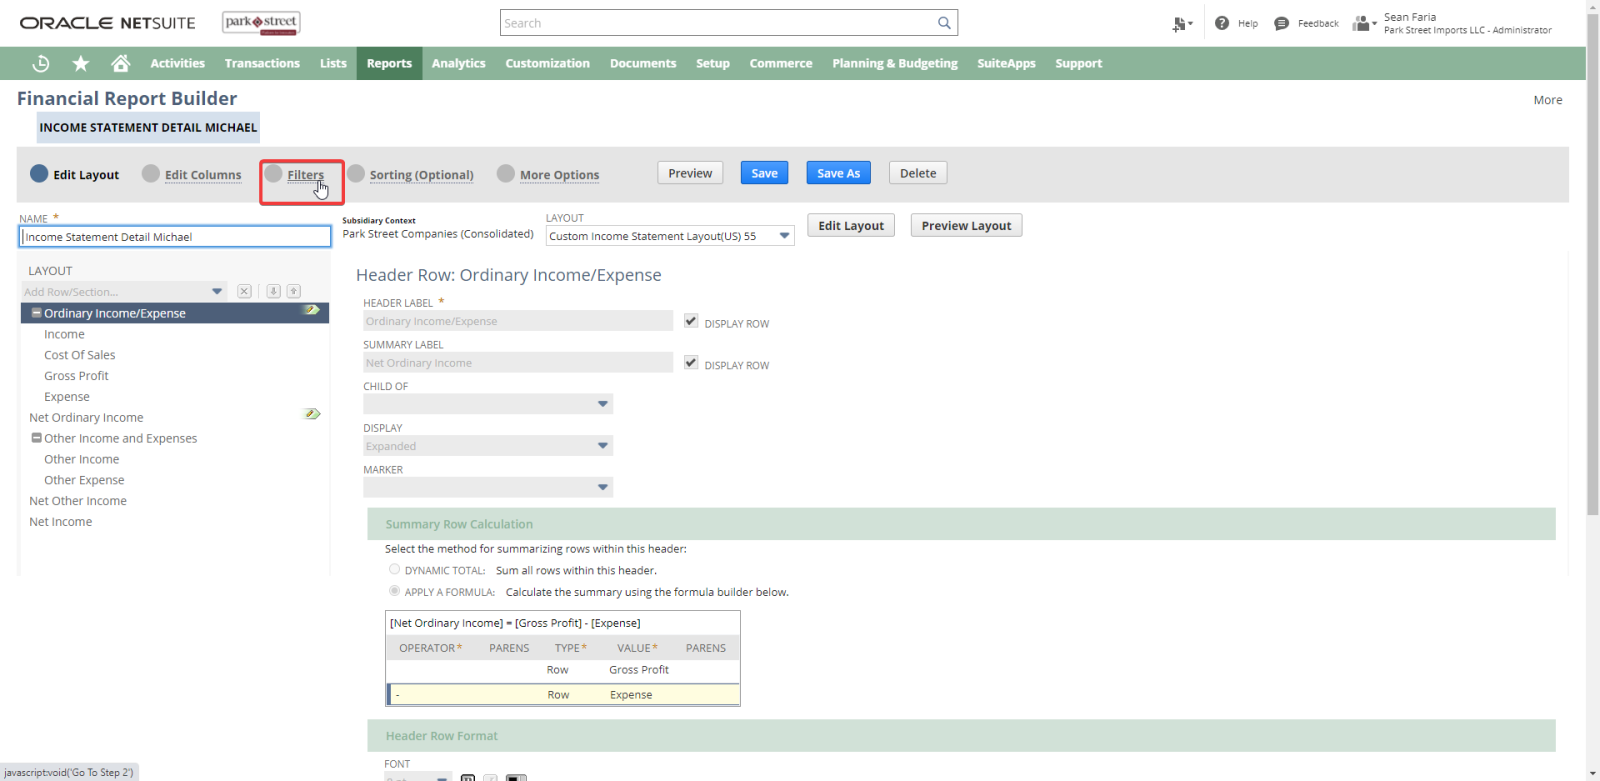Image resolution: width=1600 pixels, height=781 pixels.
Task: Open the Font size dropdown
Action: coord(419,777)
